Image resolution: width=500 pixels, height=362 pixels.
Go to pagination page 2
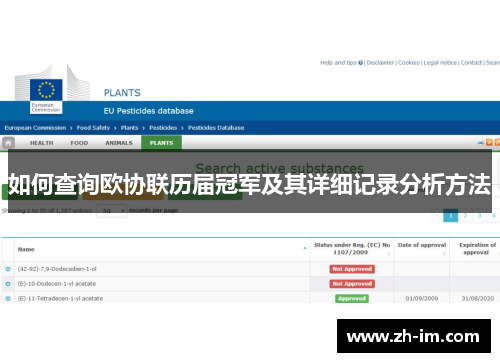465,216
